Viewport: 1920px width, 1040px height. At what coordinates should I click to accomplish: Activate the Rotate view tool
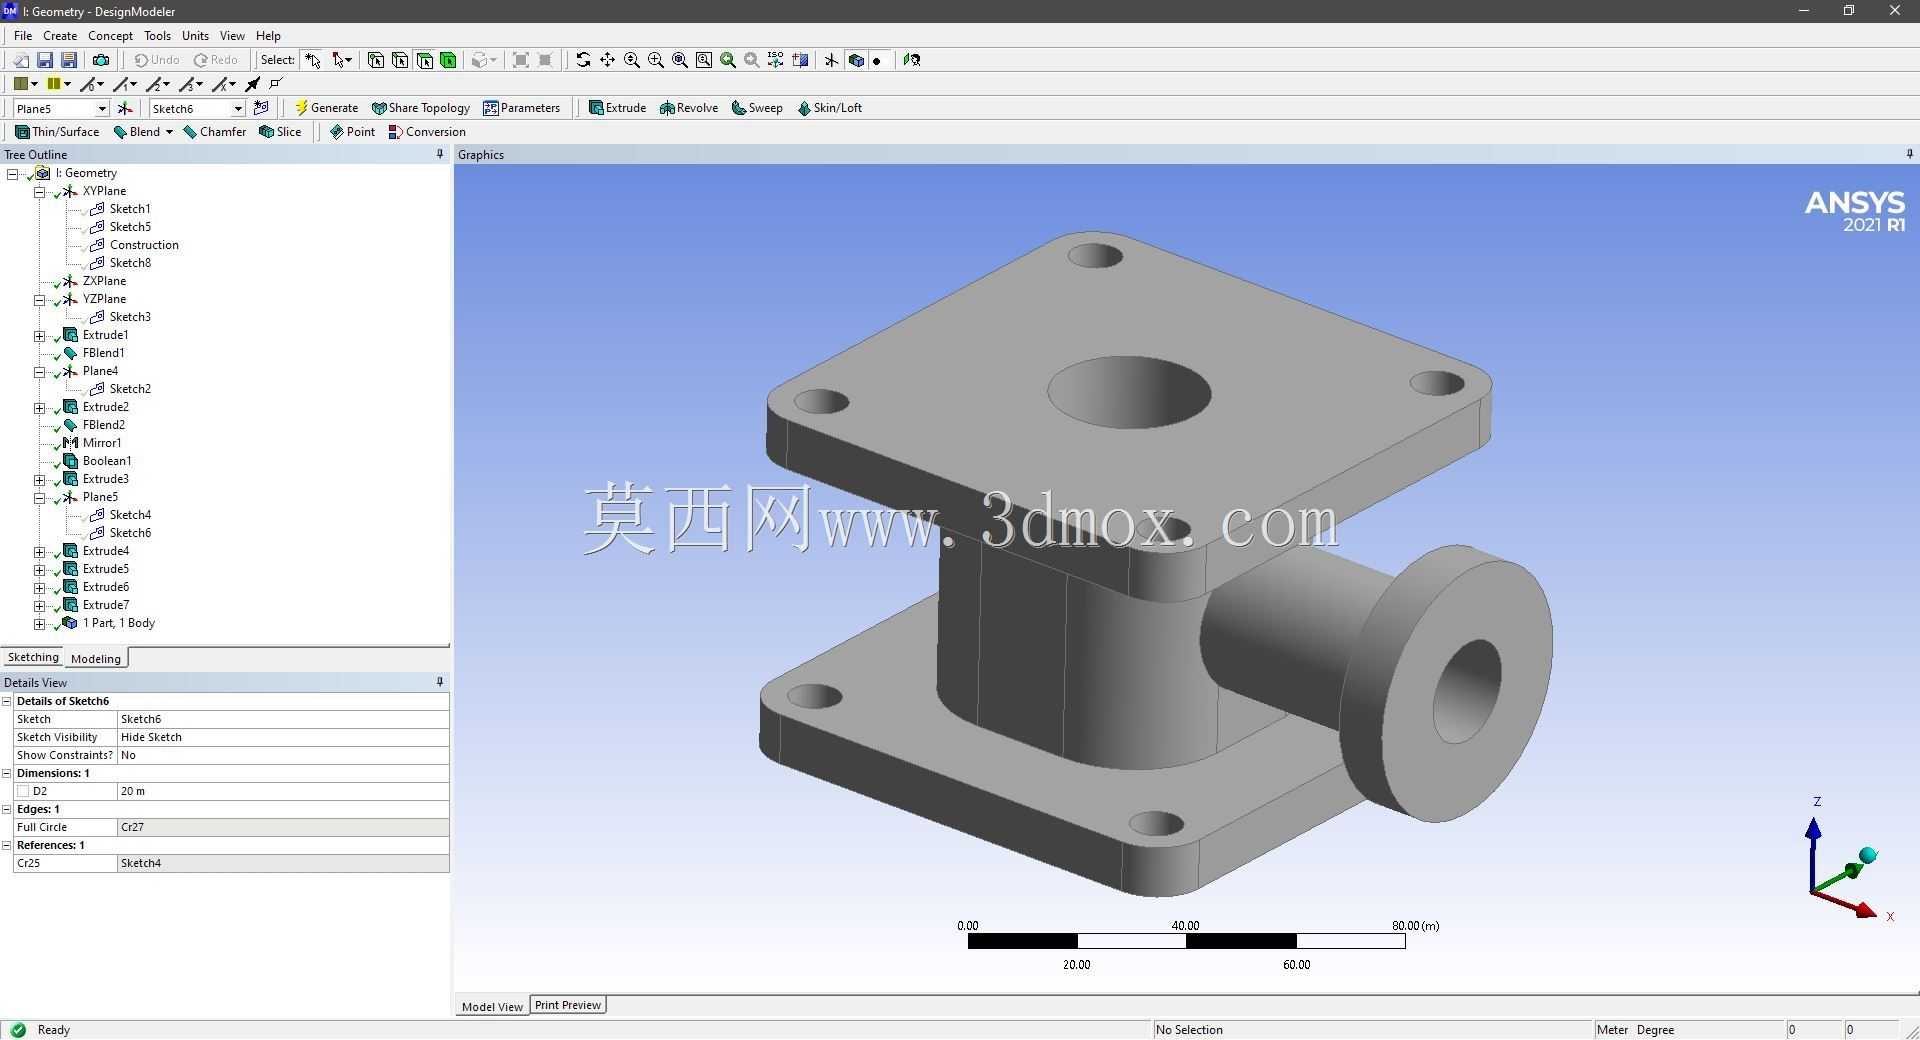tap(583, 60)
